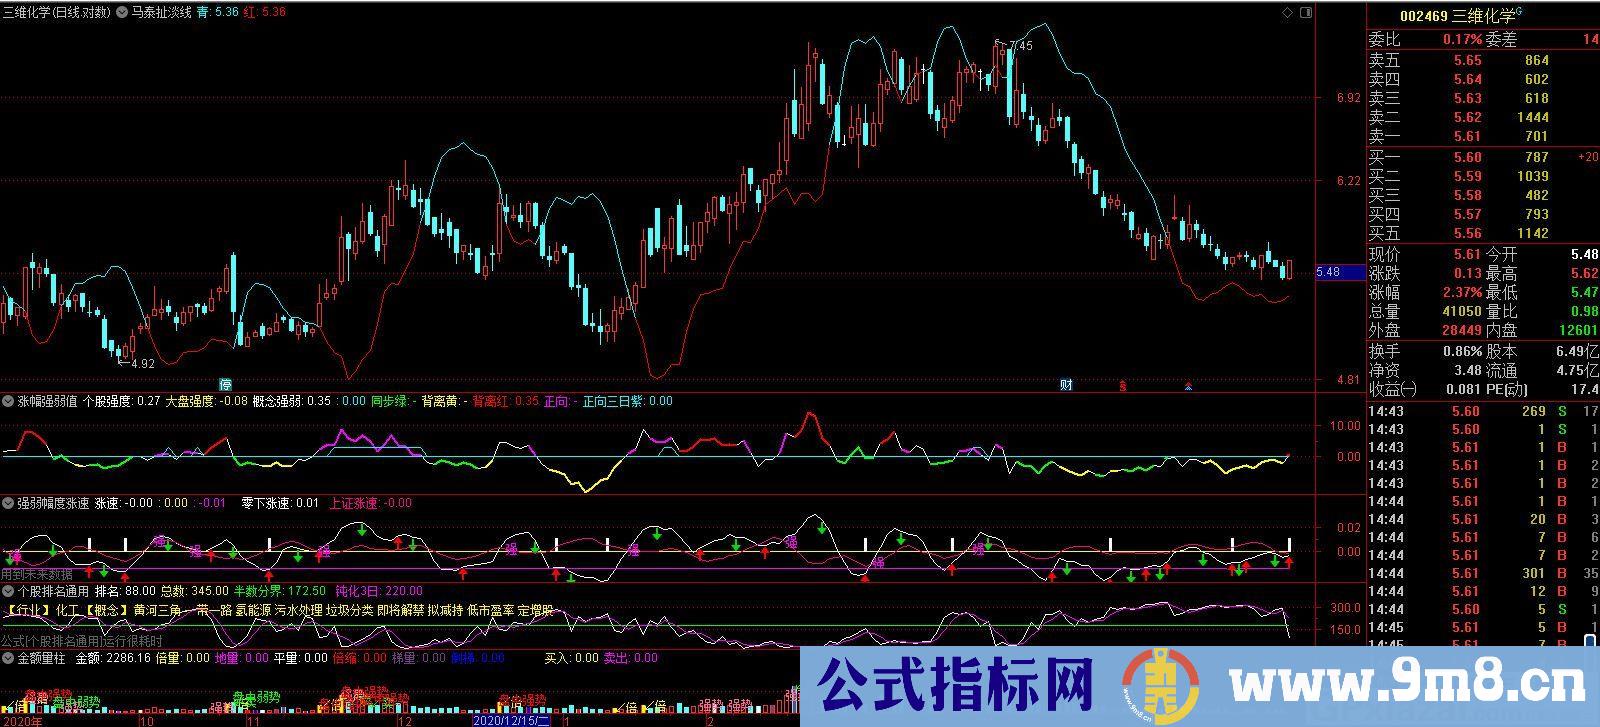The width and height of the screenshot is (1600, 727).
Task: Expand the 马泰扯淡线 indicator dropdown arrow
Action: point(122,13)
